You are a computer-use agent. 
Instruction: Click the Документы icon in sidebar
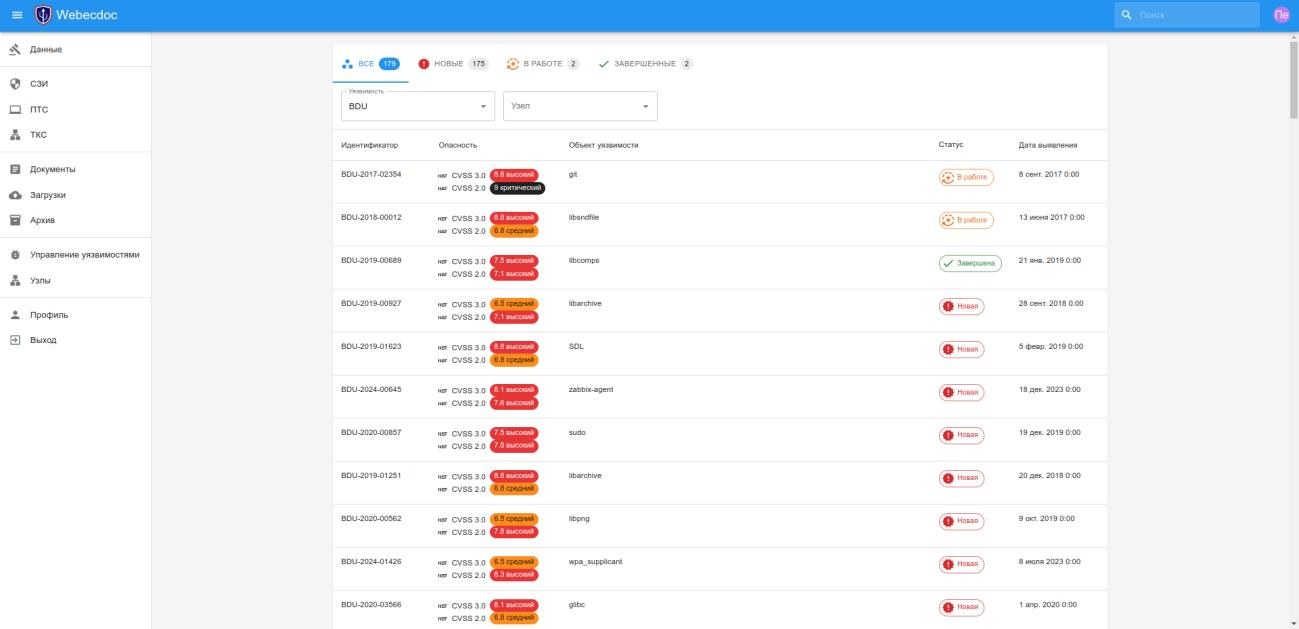coord(15,169)
